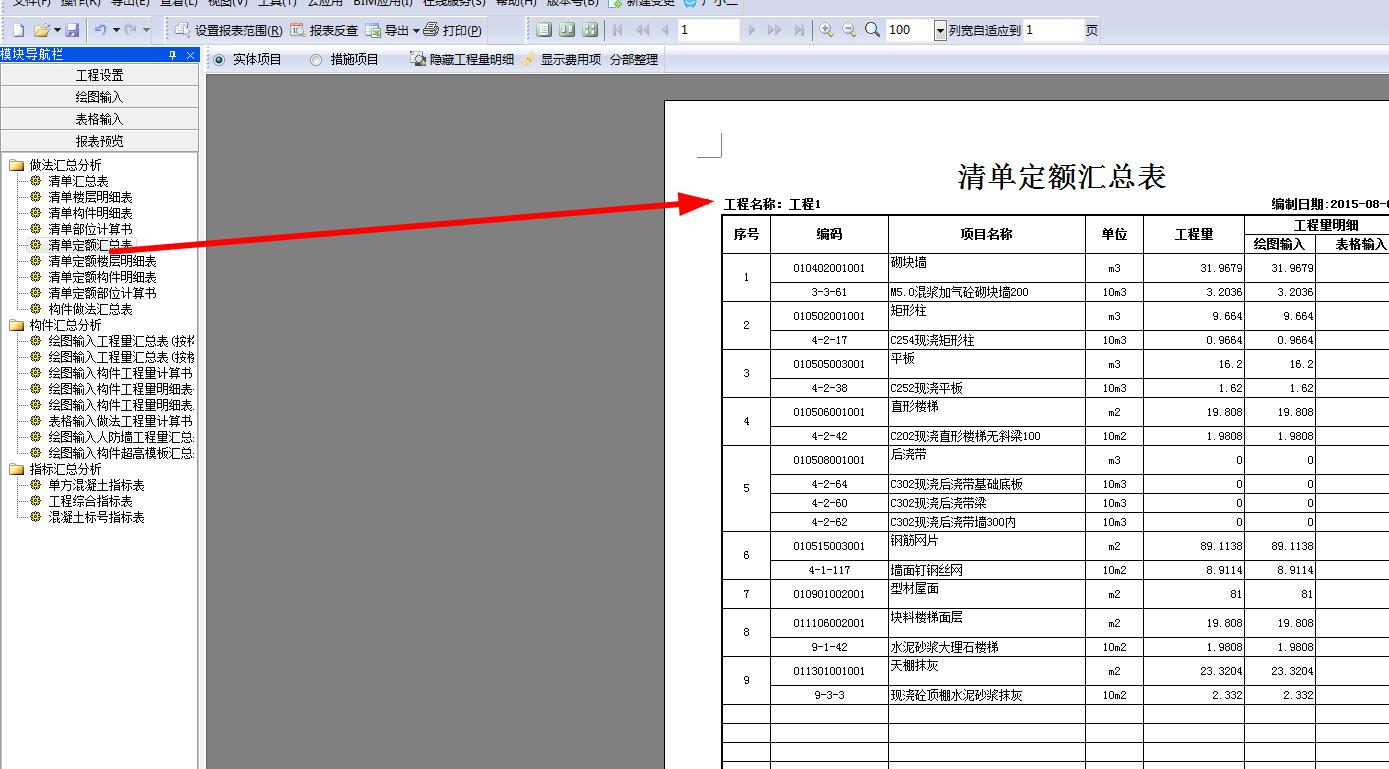This screenshot has height=769, width=1389.
Task: Open the redo history dropdown arrow
Action: (146, 30)
